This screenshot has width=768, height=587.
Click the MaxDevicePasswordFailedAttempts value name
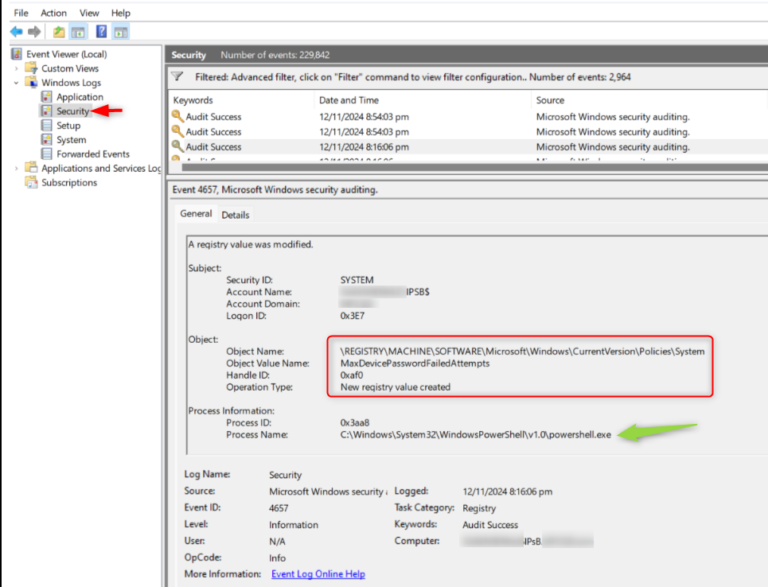pyautogui.click(x=415, y=363)
